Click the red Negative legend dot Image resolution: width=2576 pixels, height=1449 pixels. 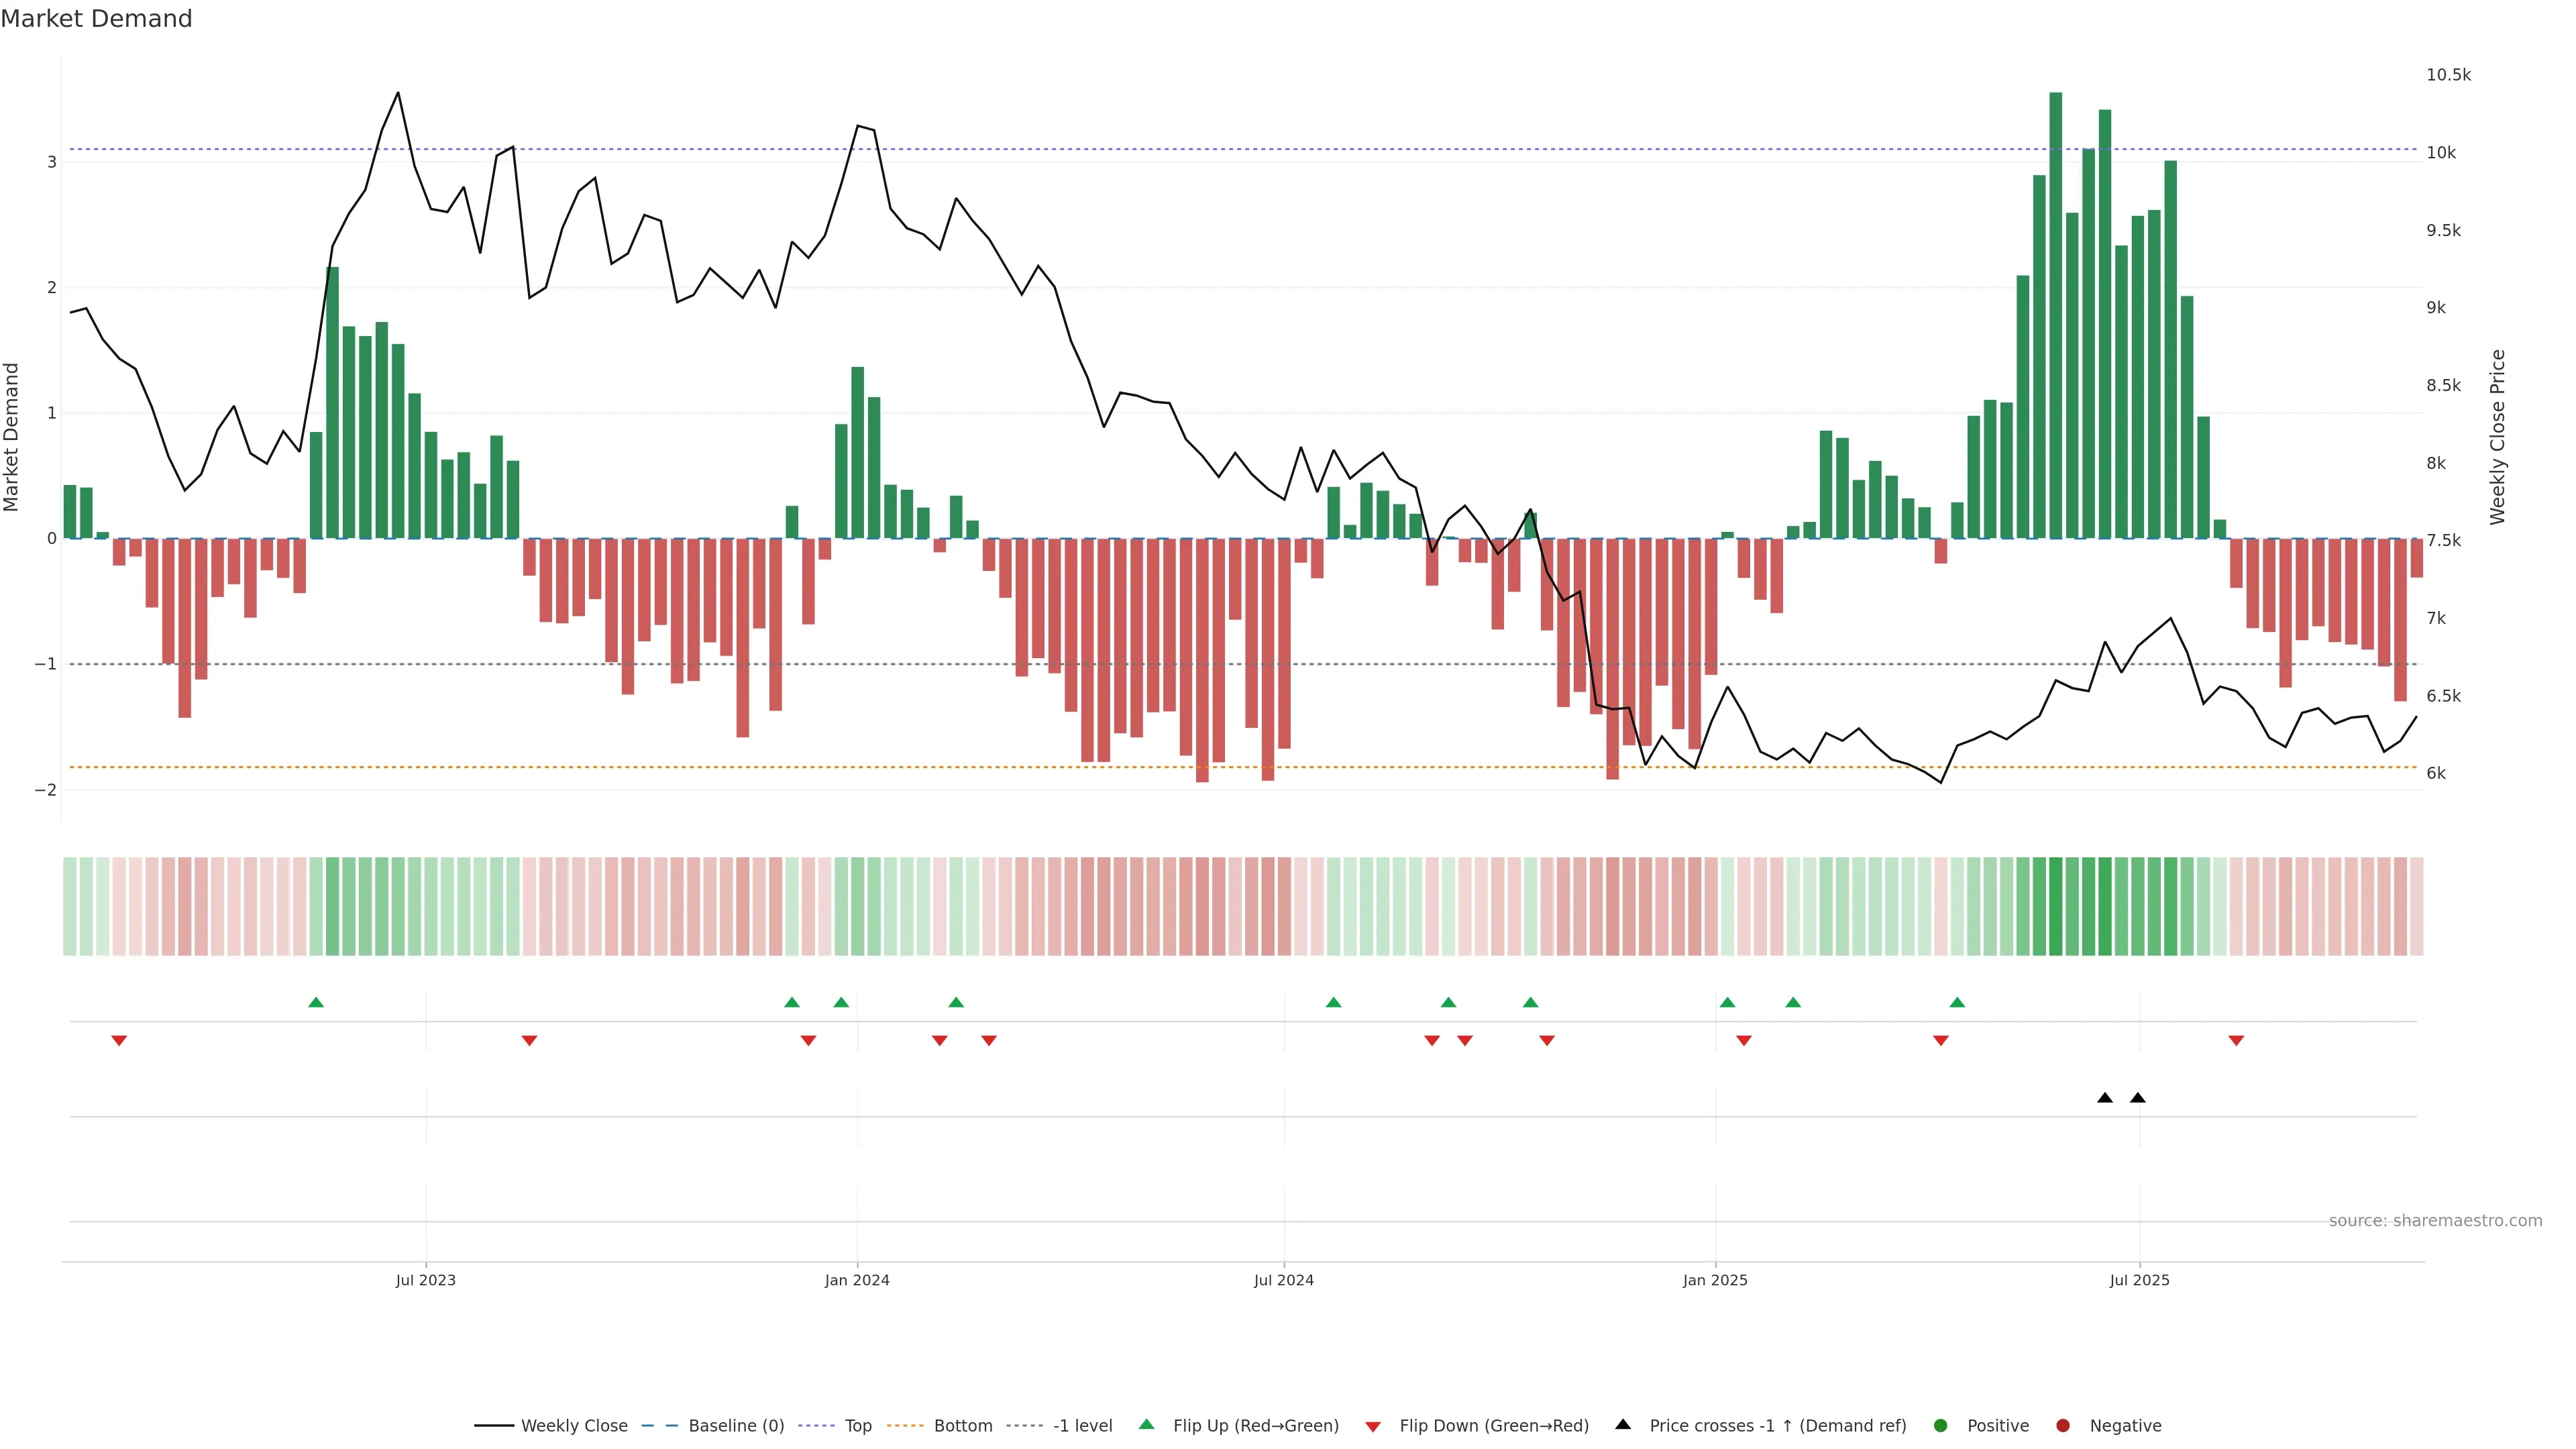2063,1425
